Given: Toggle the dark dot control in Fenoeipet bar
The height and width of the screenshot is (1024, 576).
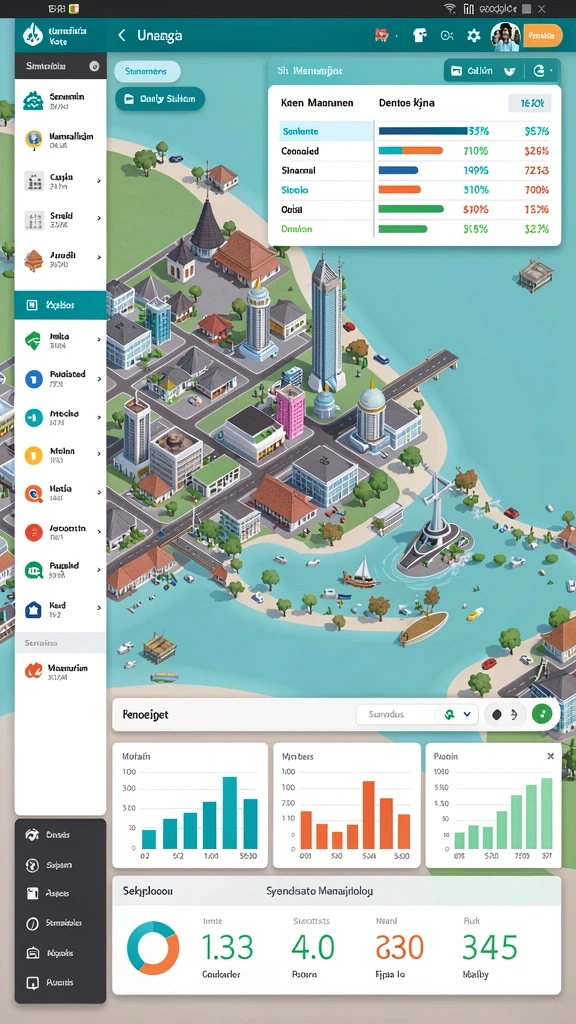Looking at the screenshot, I should pos(496,714).
